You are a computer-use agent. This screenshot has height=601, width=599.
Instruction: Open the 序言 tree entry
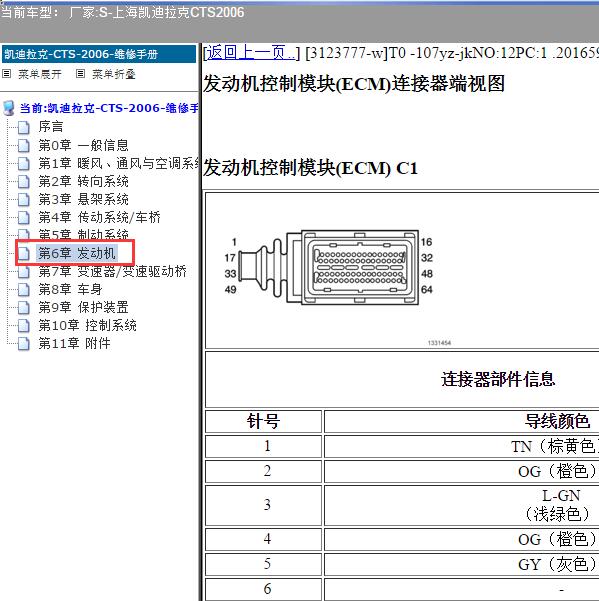[x=51, y=127]
